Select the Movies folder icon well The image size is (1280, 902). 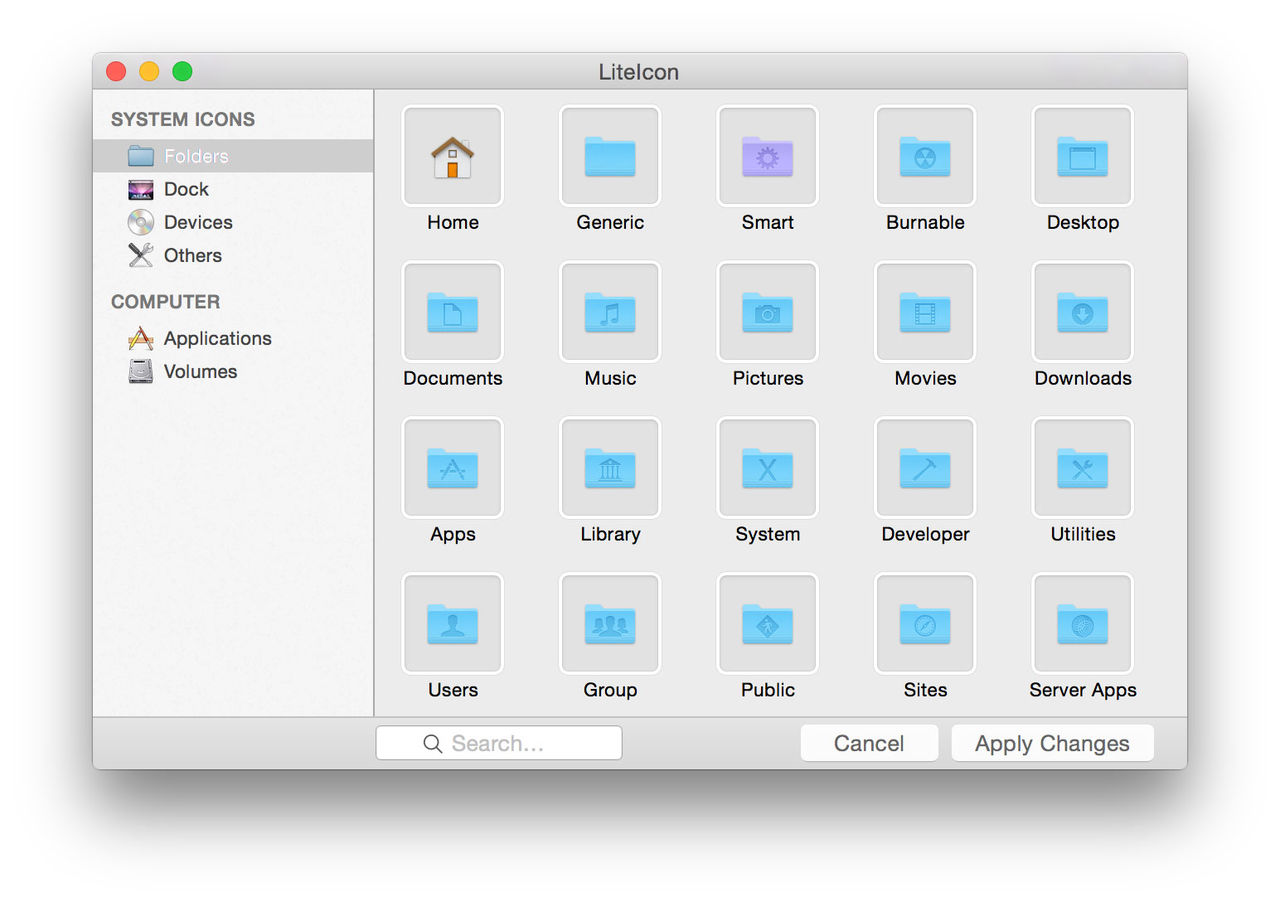point(925,312)
